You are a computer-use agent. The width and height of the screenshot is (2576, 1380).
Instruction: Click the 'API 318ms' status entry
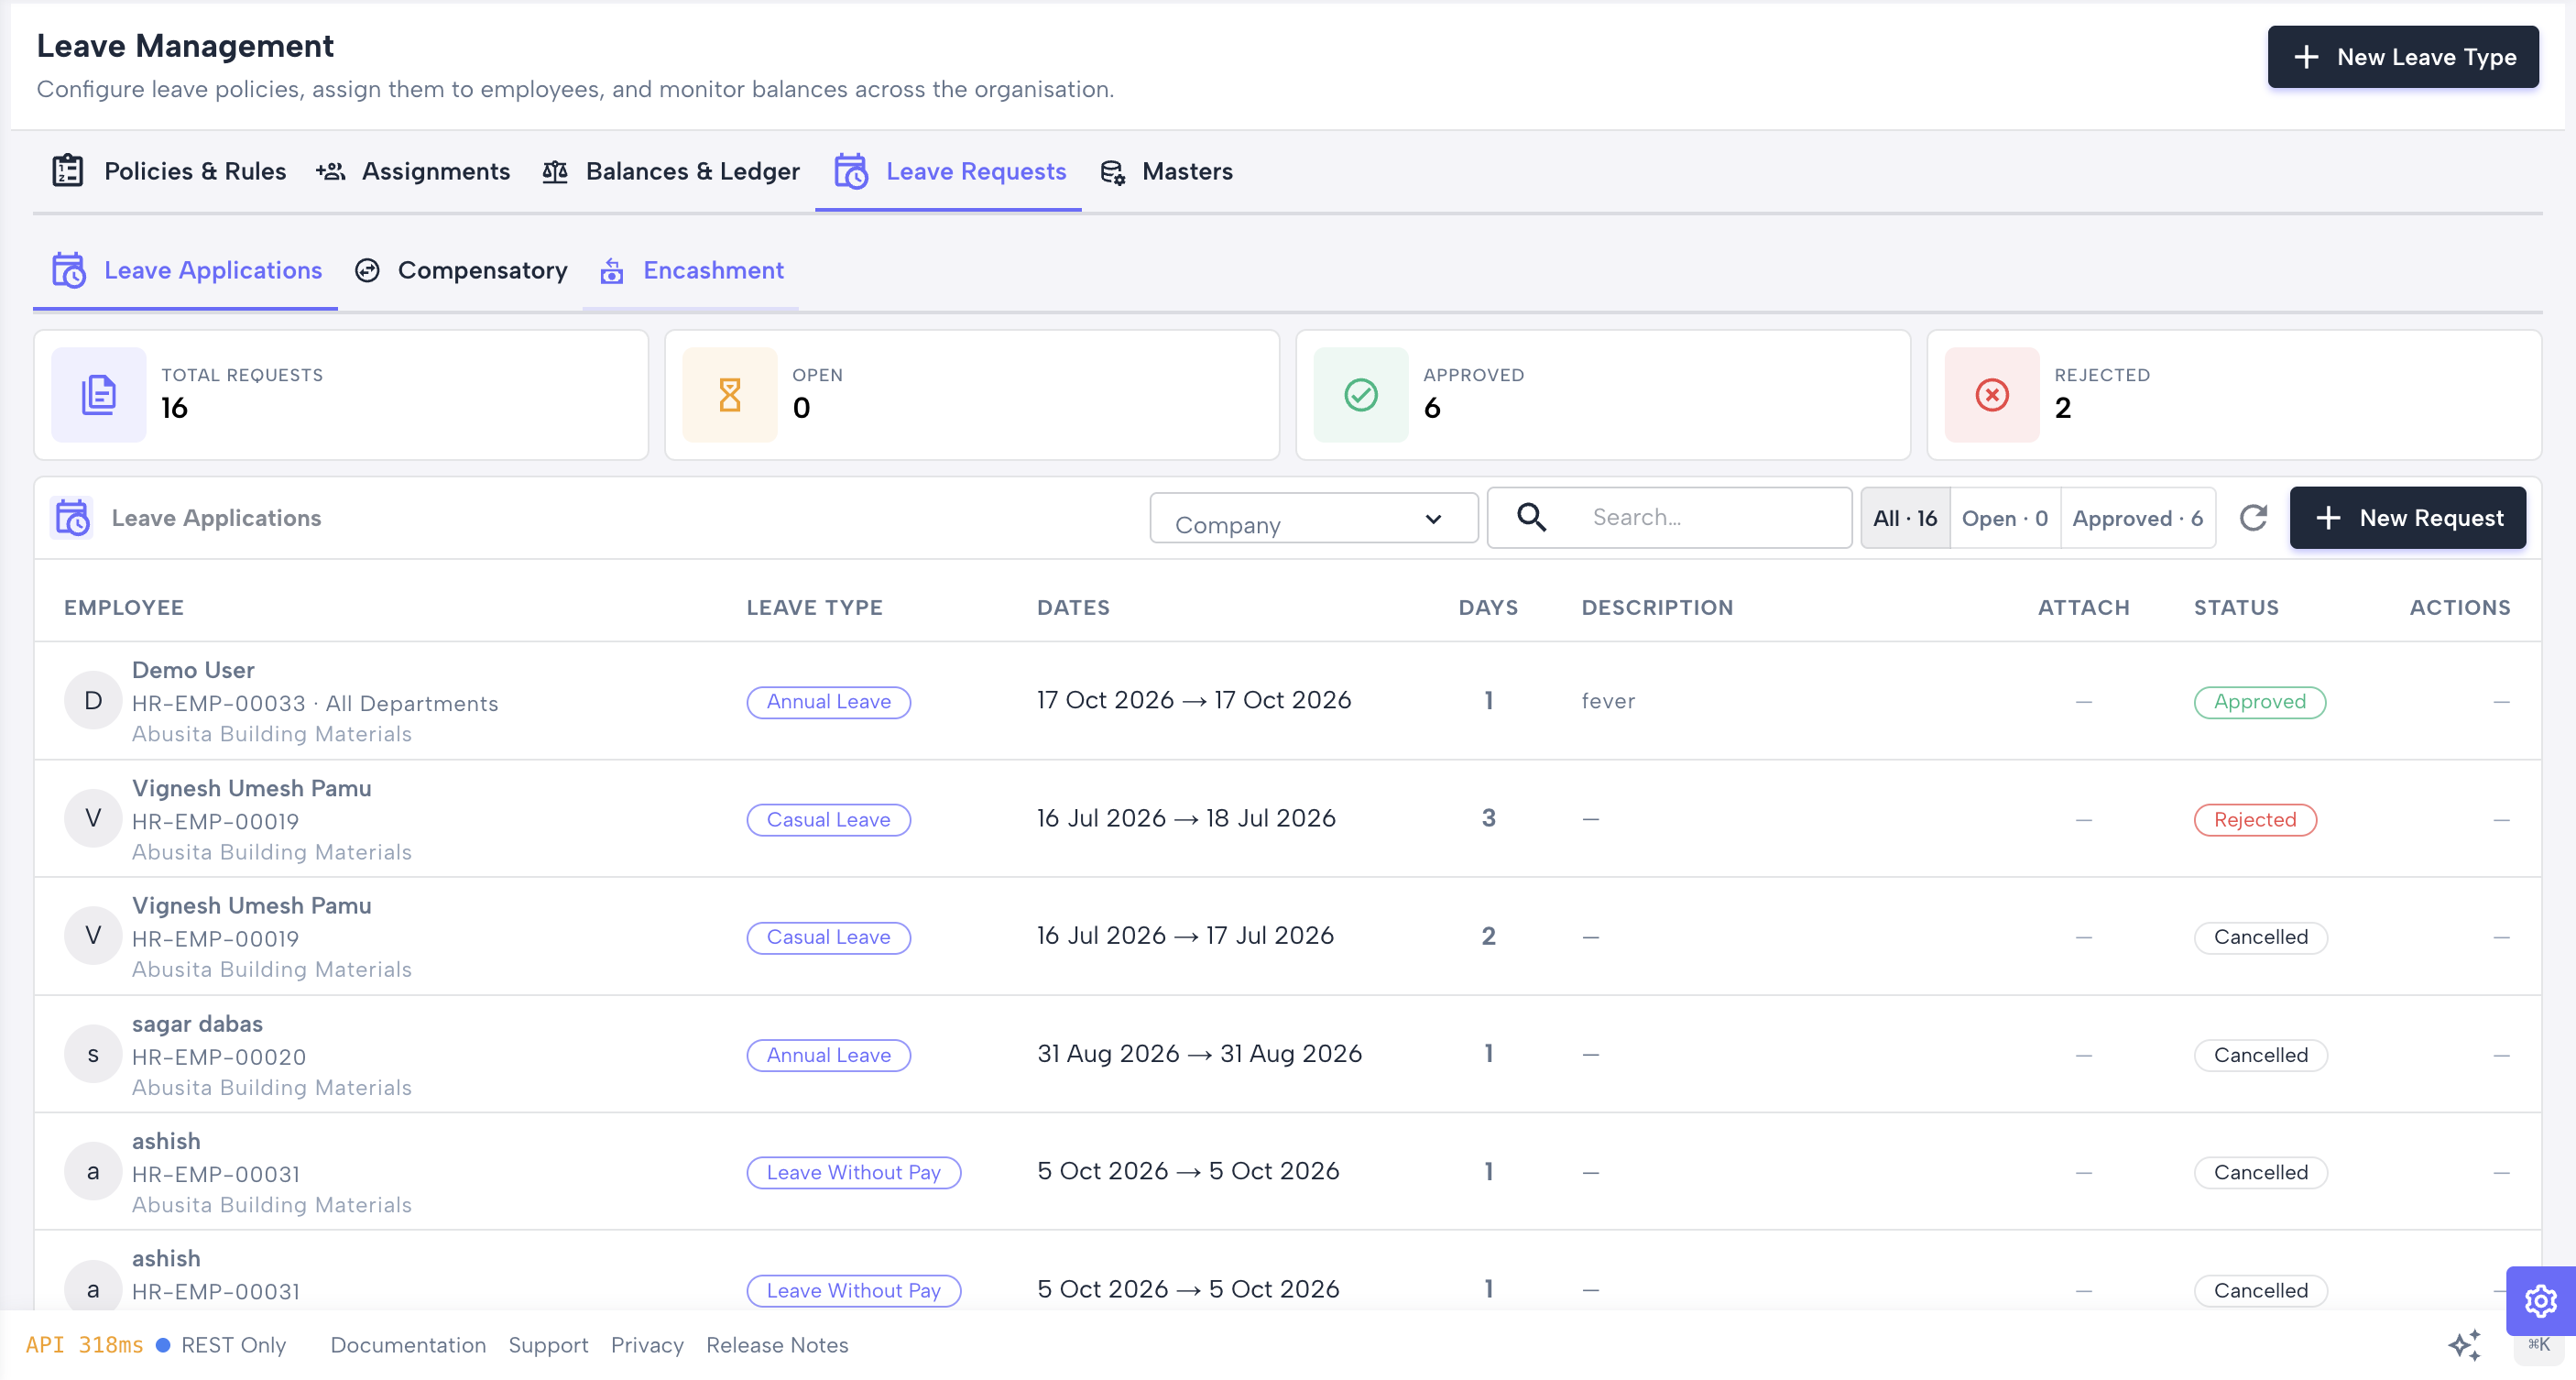(x=84, y=1345)
